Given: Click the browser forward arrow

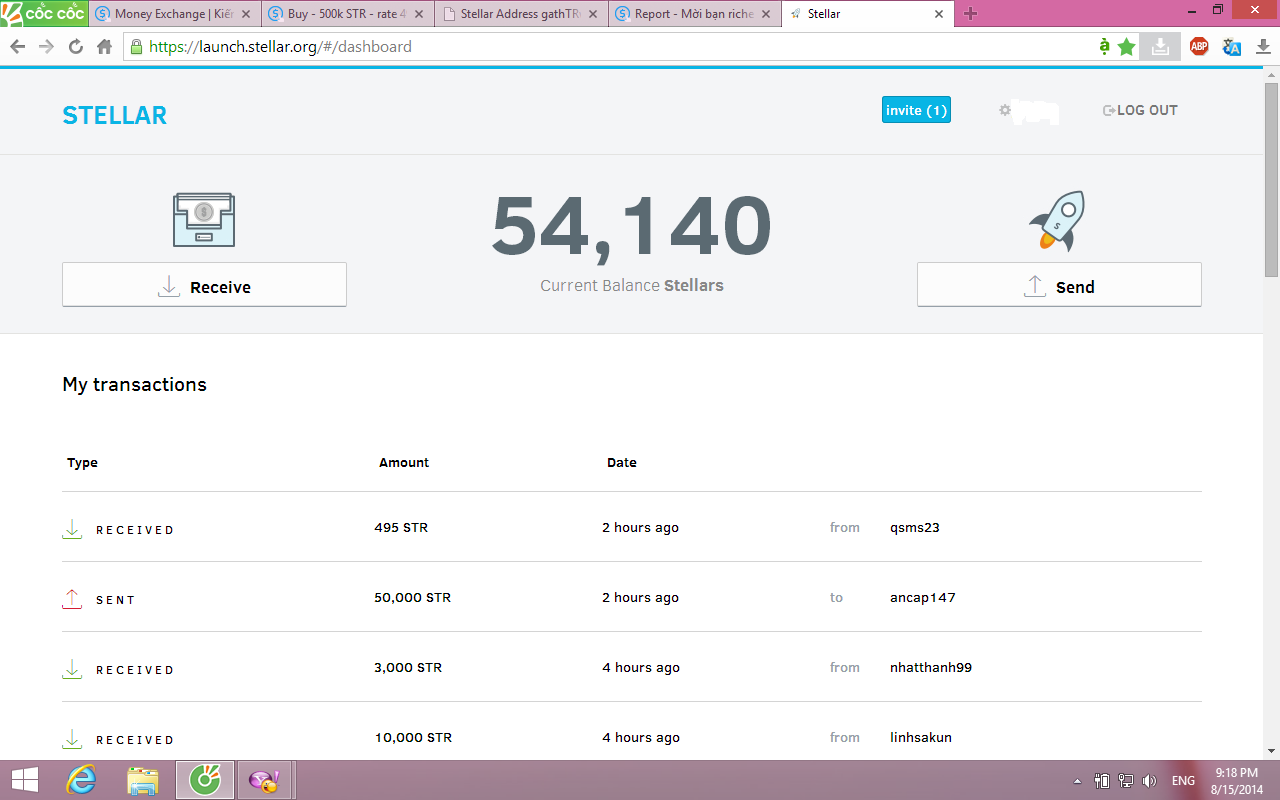Looking at the screenshot, I should pos(46,47).
